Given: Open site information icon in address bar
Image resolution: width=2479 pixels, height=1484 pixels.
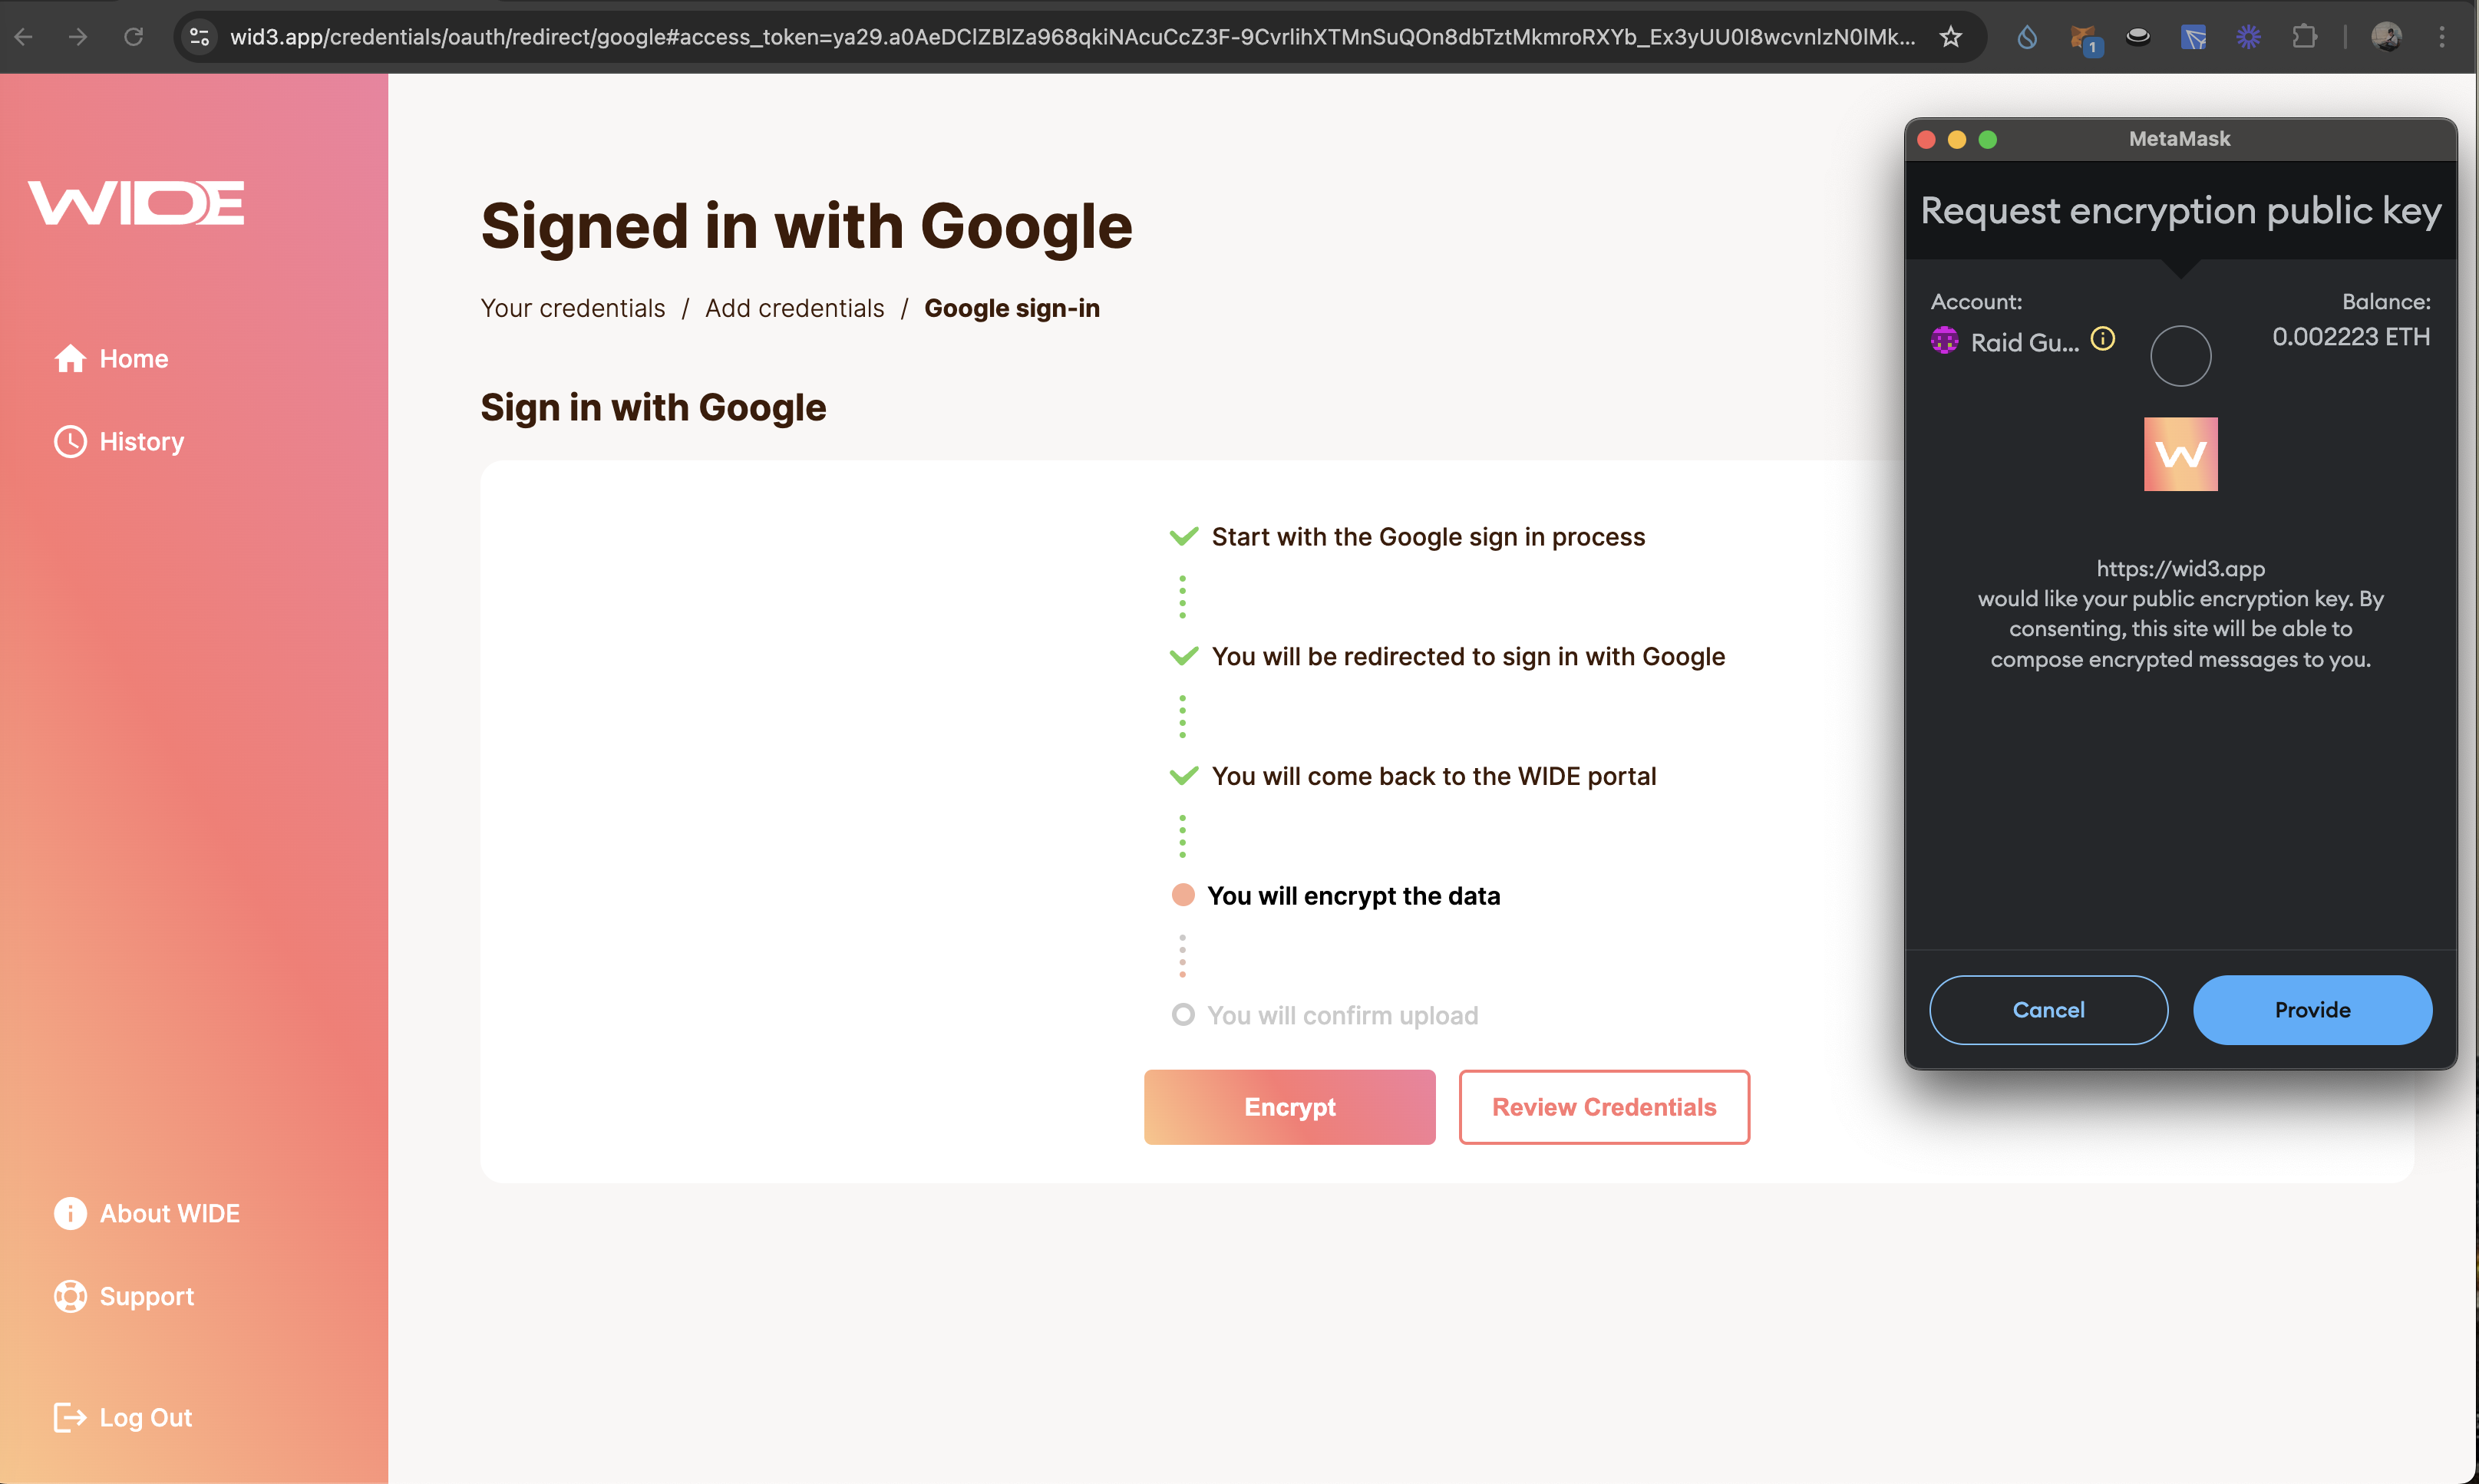Looking at the screenshot, I should (200, 37).
